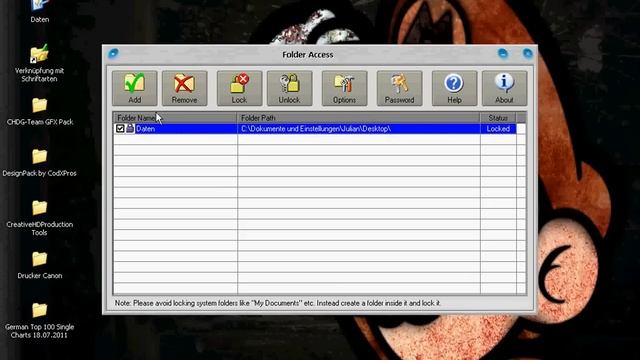Select the Daten desktop folder icon

click(x=40, y=11)
